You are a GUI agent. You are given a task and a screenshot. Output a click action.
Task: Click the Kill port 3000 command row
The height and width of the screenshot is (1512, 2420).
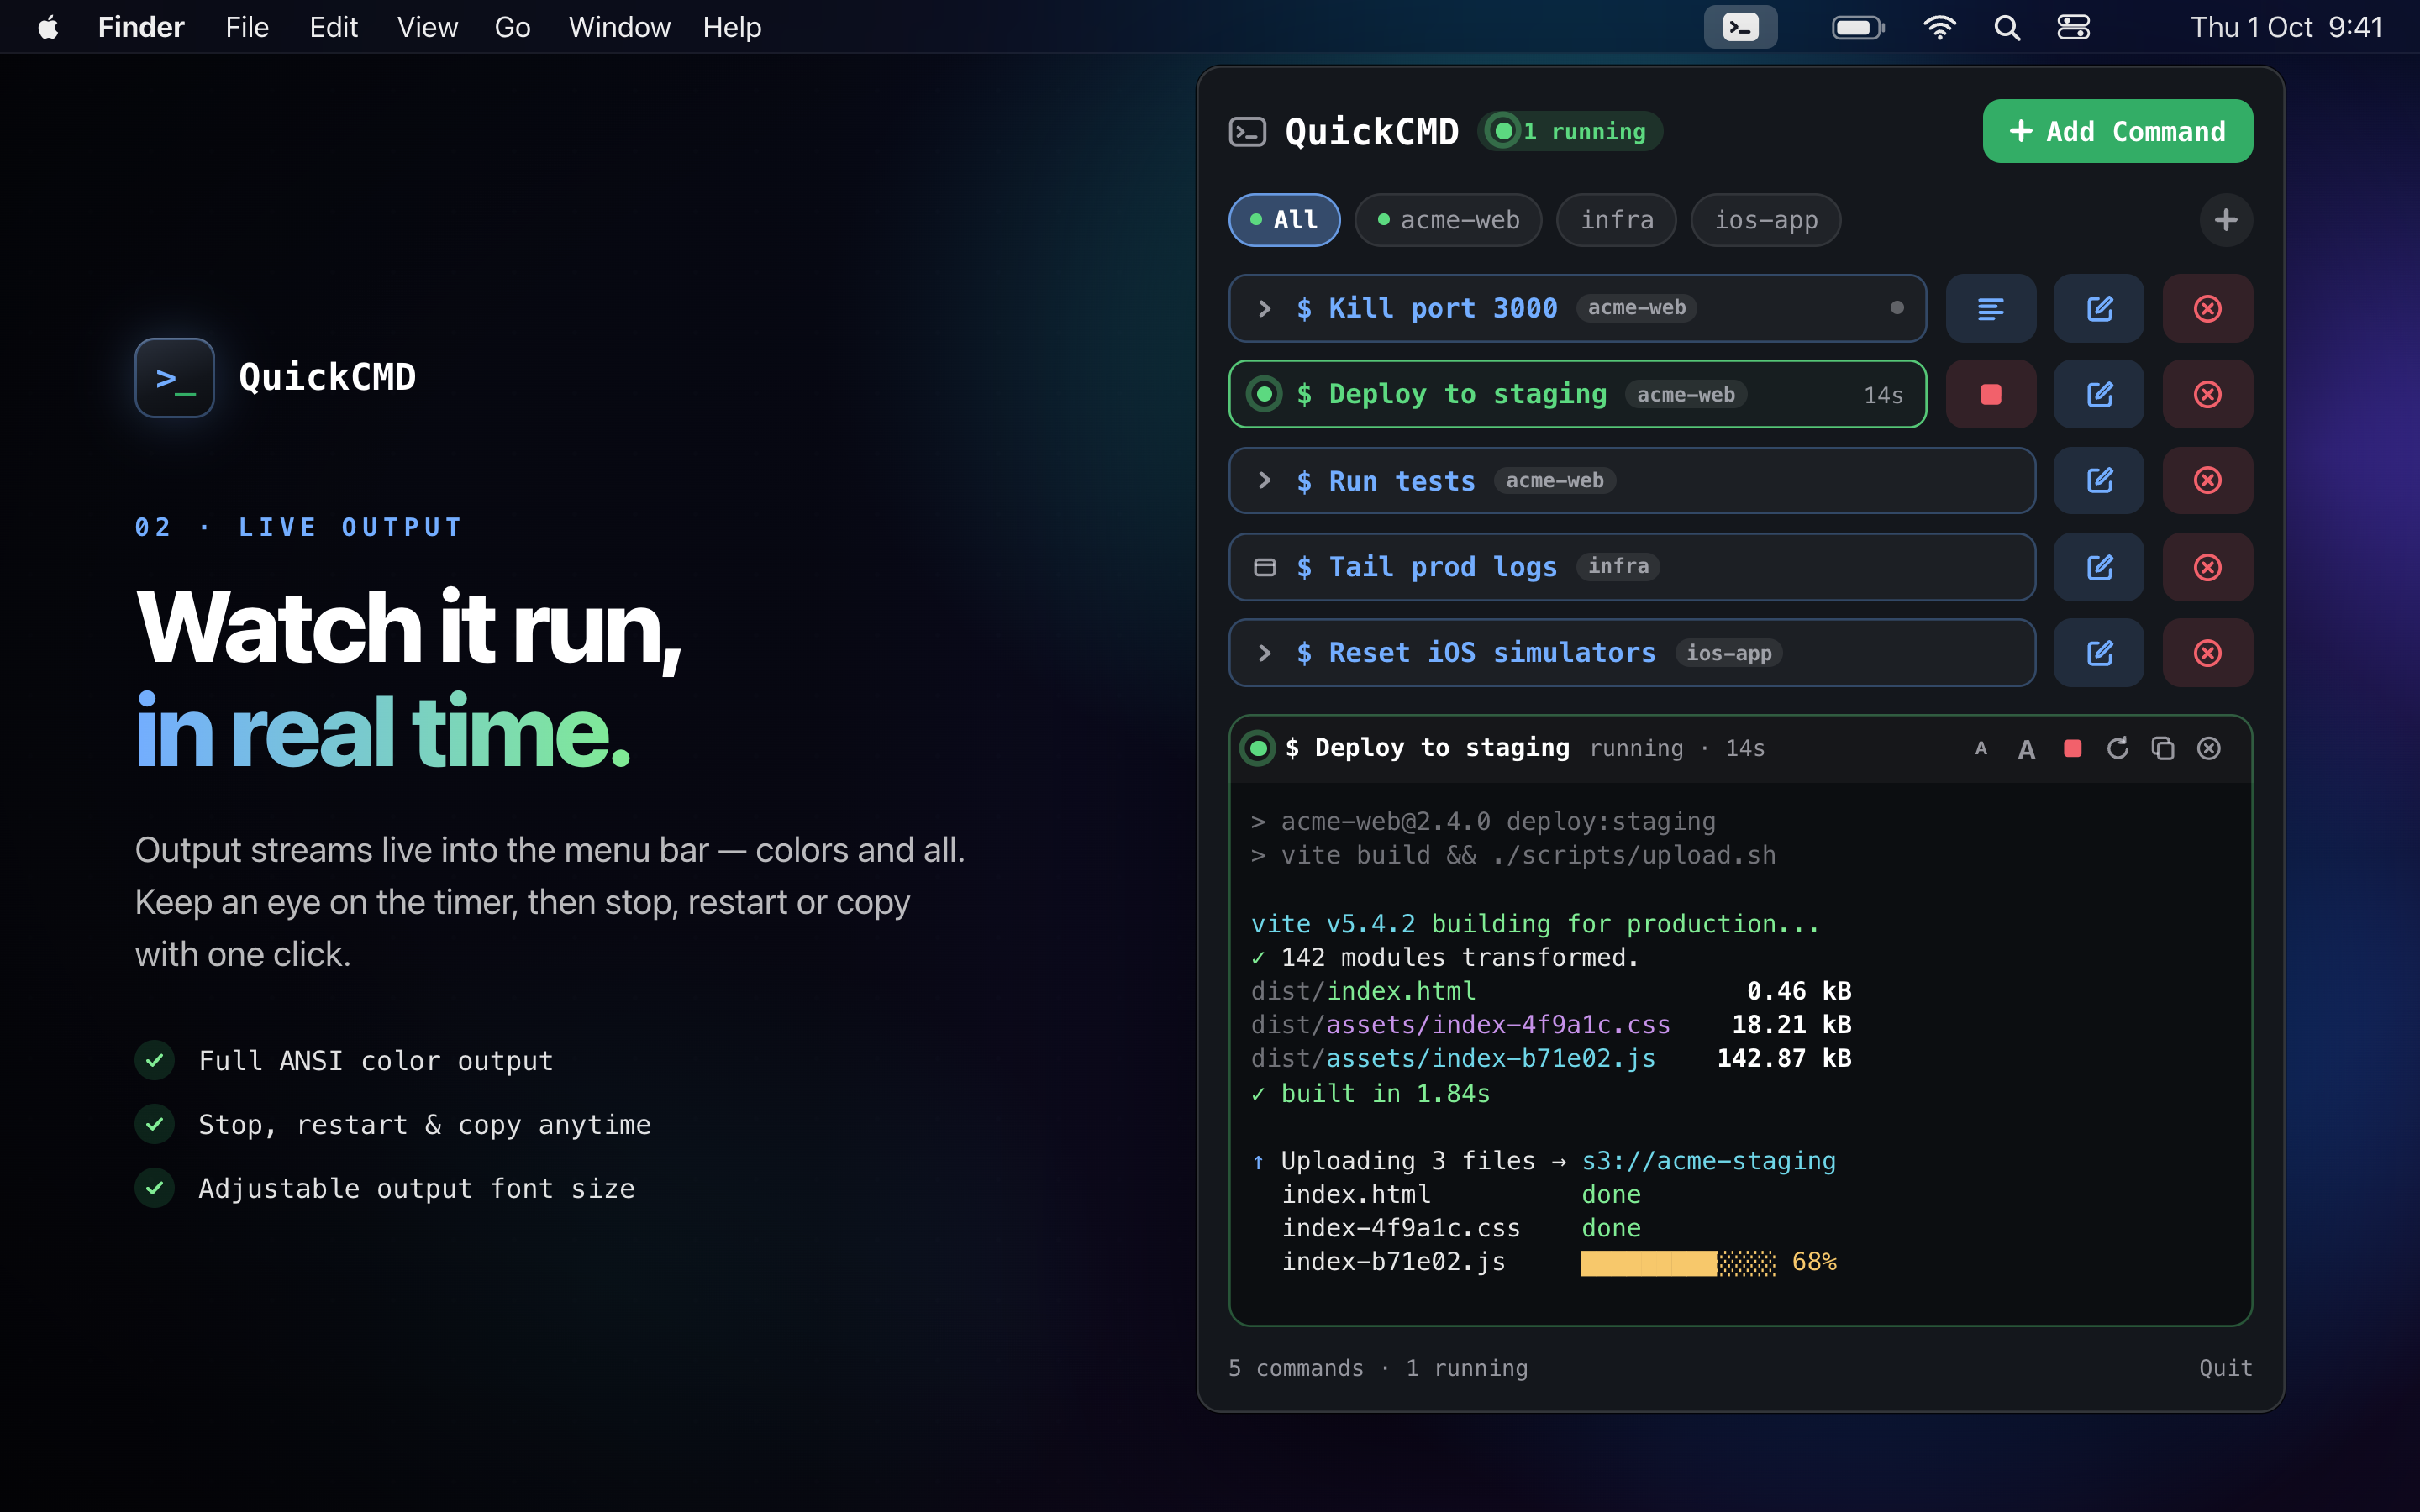(1577, 308)
